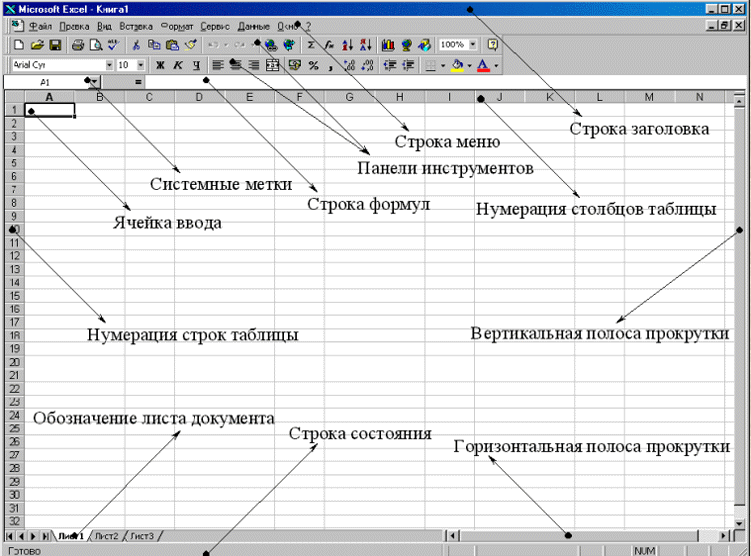Decrease indent in the formatting toolbar
Screen dimensions: 751x556
click(x=390, y=65)
